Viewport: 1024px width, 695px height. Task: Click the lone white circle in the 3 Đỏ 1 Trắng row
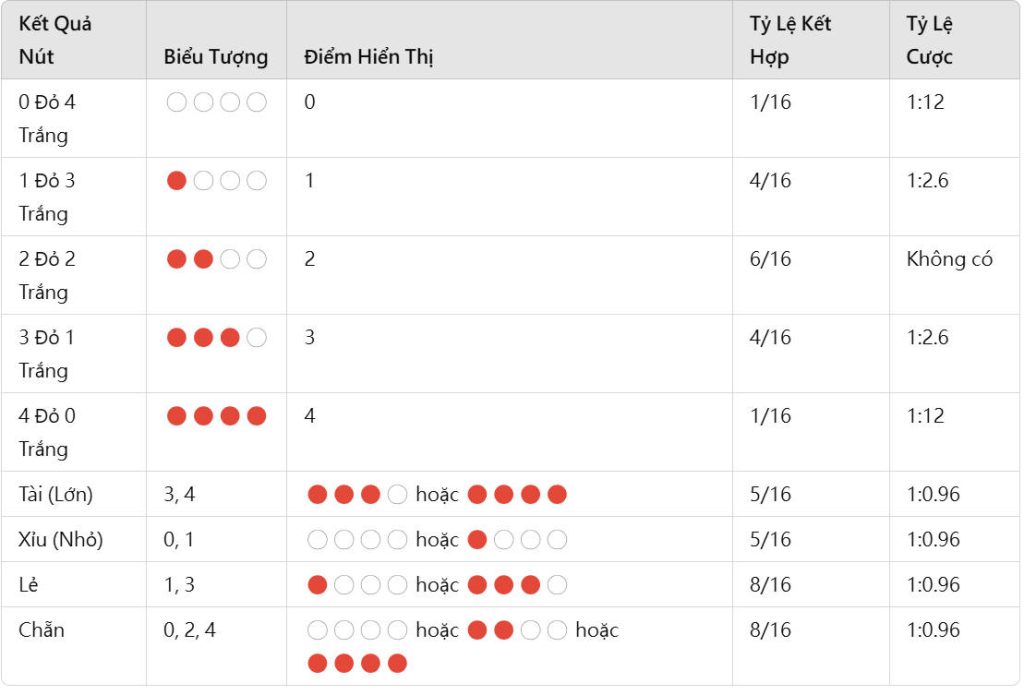(x=257, y=338)
